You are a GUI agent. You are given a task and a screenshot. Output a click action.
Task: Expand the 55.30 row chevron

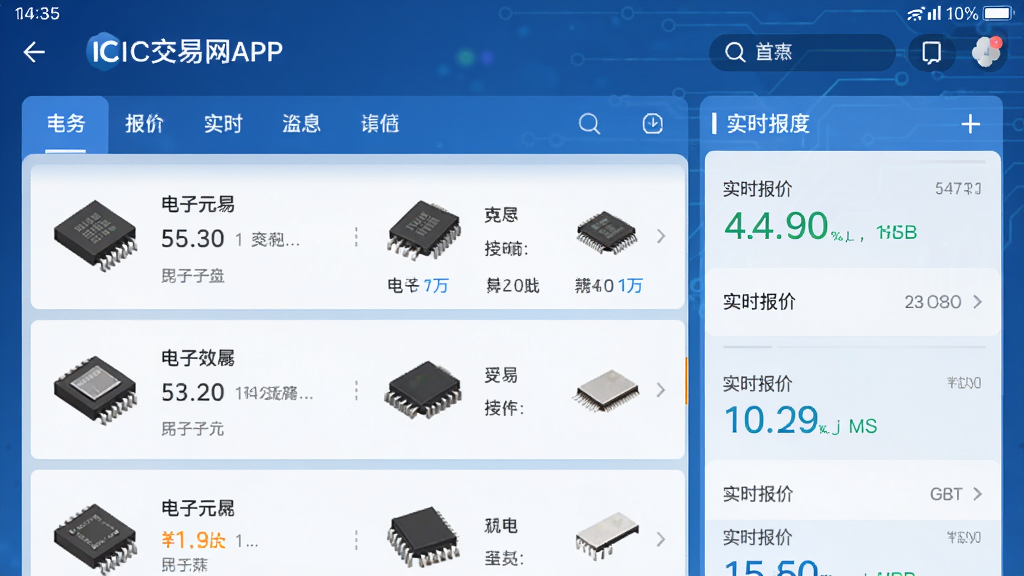(x=661, y=236)
